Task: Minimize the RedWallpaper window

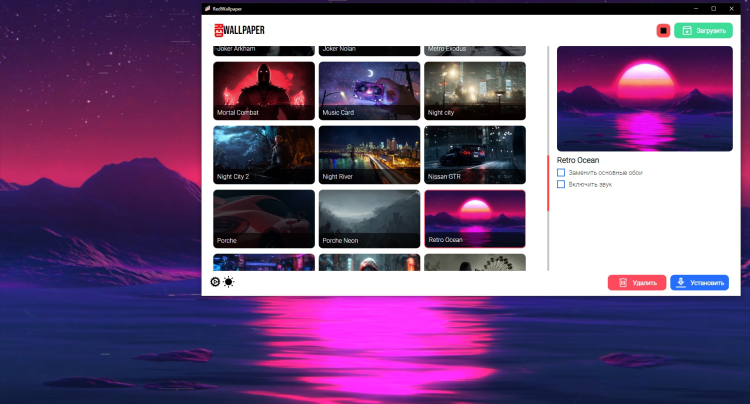Action: [696, 9]
